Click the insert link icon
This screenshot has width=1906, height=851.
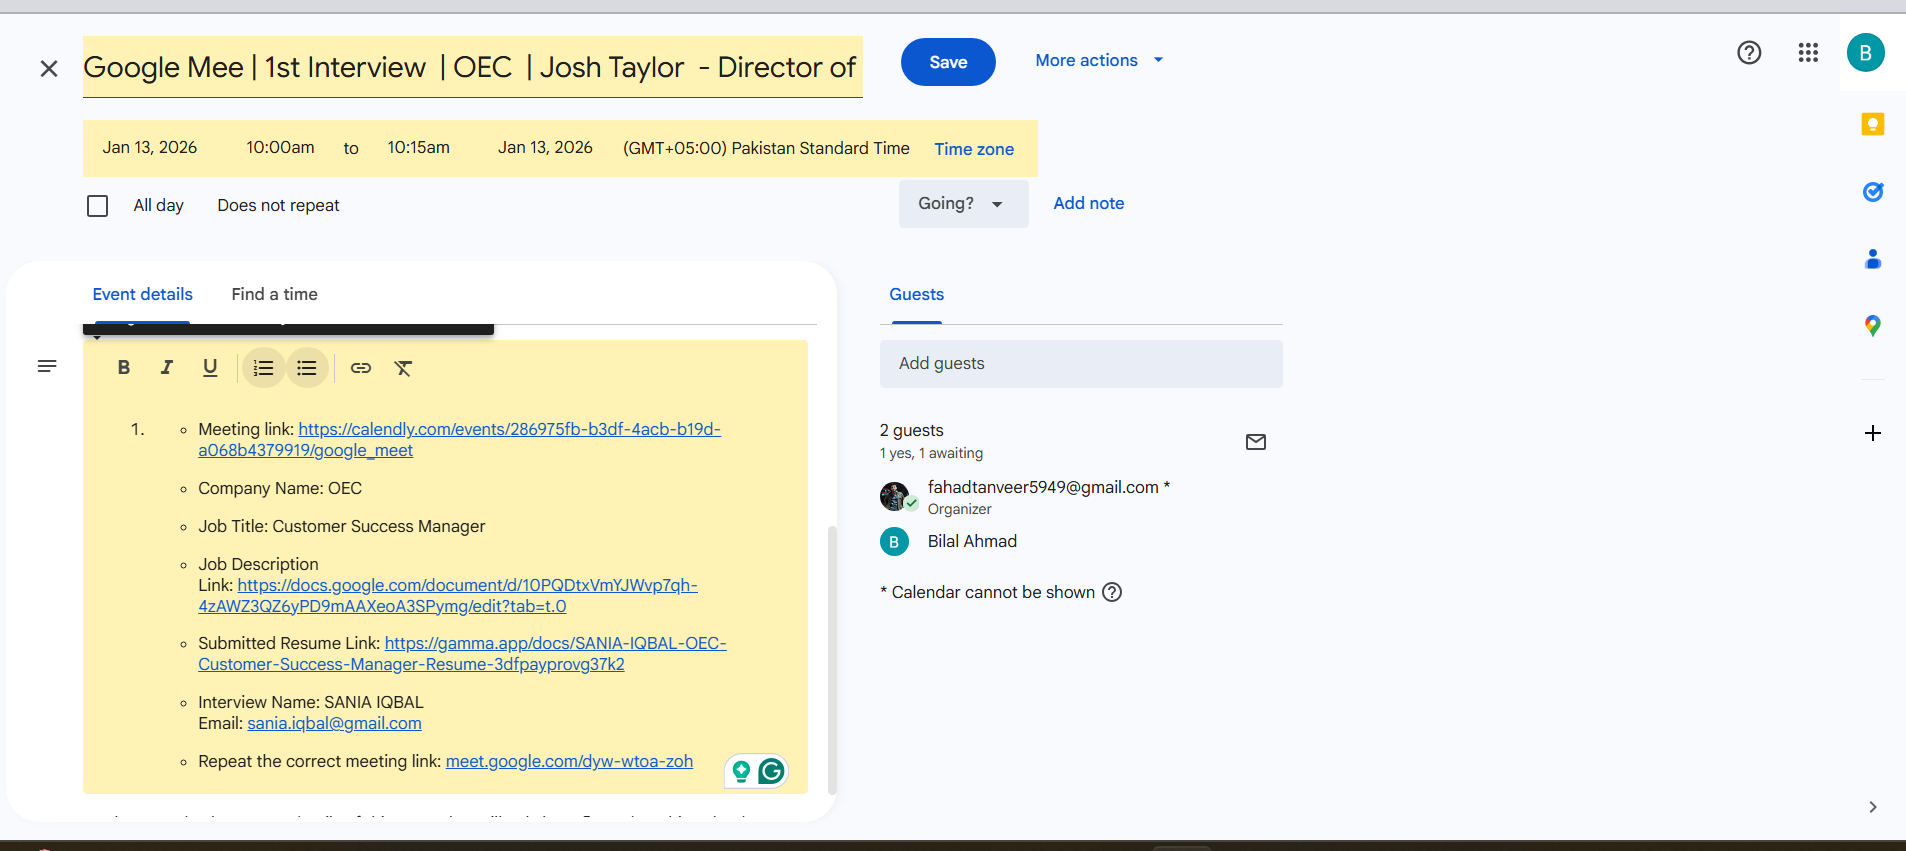click(x=361, y=368)
